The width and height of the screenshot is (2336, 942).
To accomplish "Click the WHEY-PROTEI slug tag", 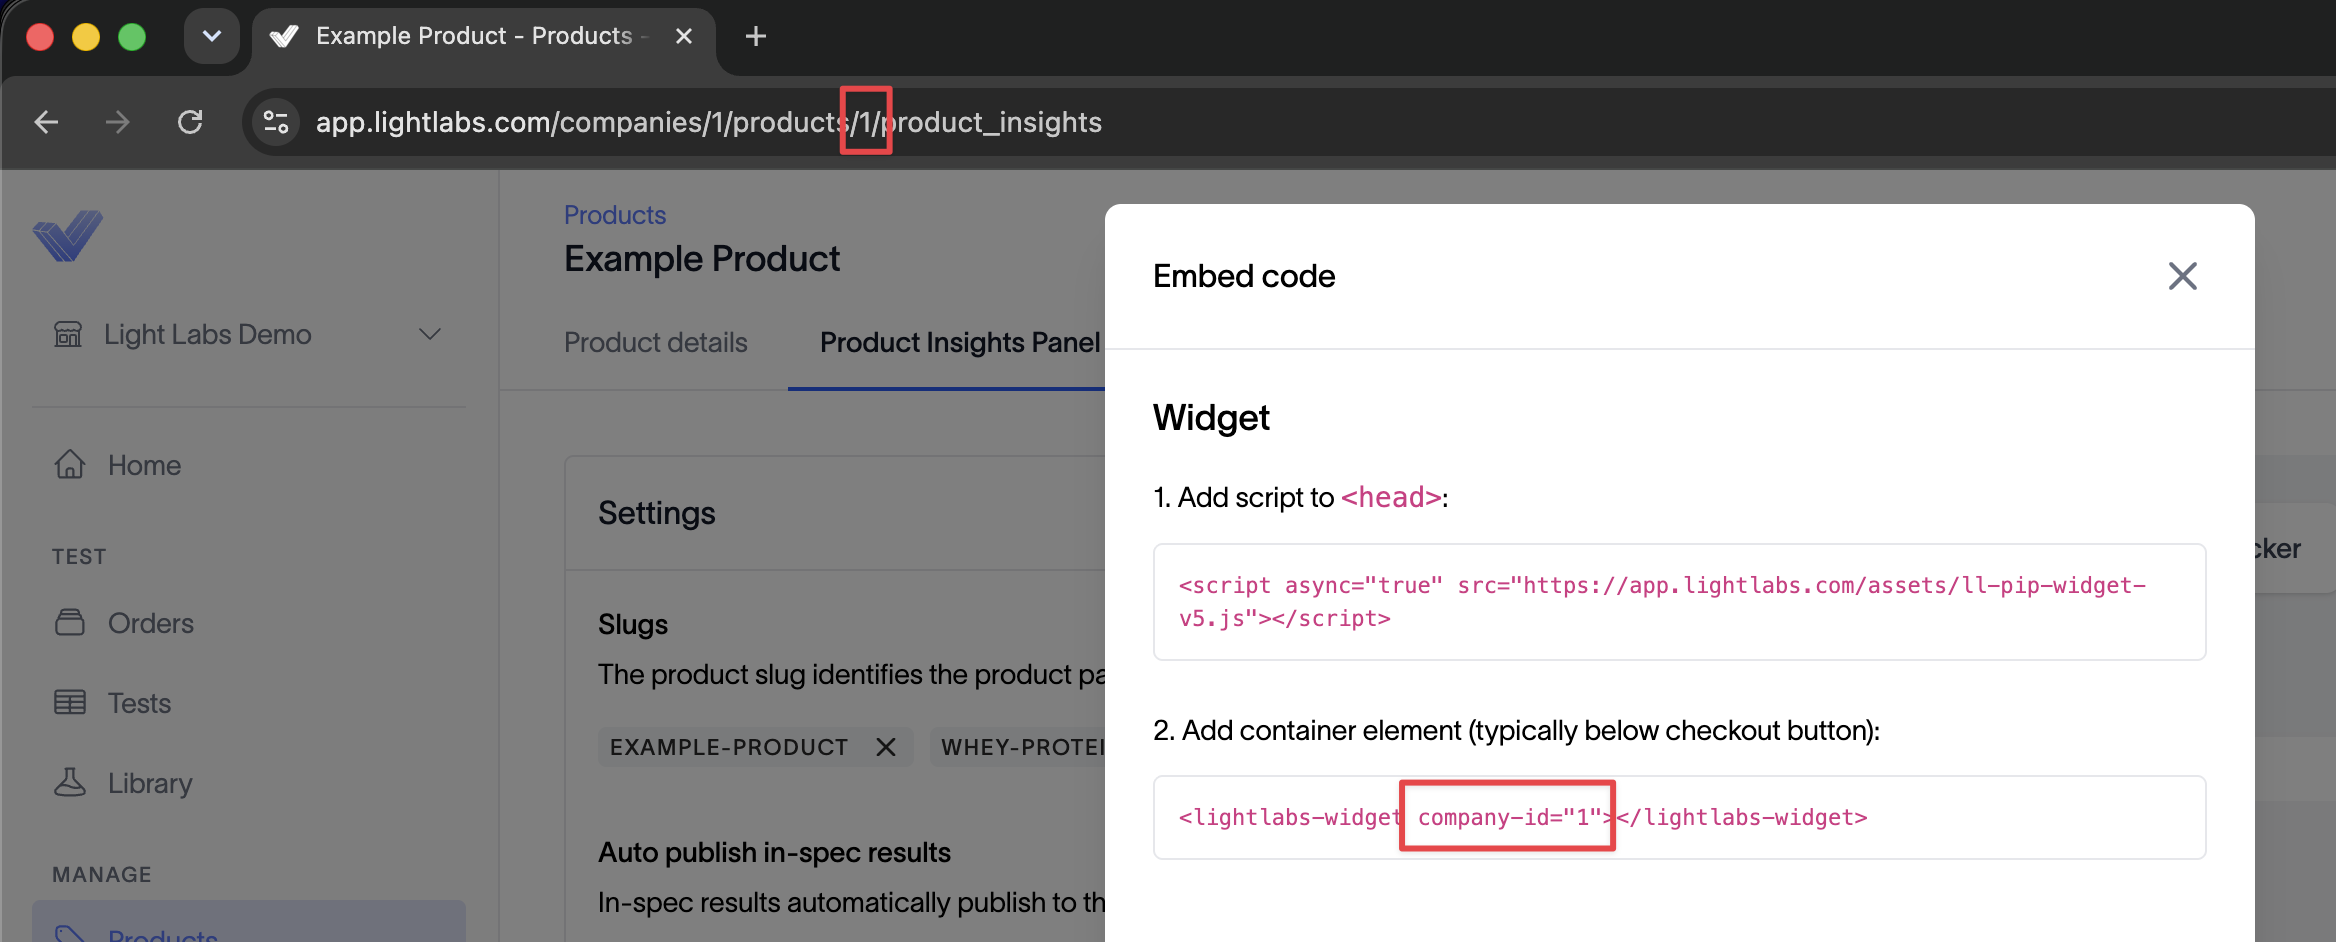I will click(x=1018, y=747).
